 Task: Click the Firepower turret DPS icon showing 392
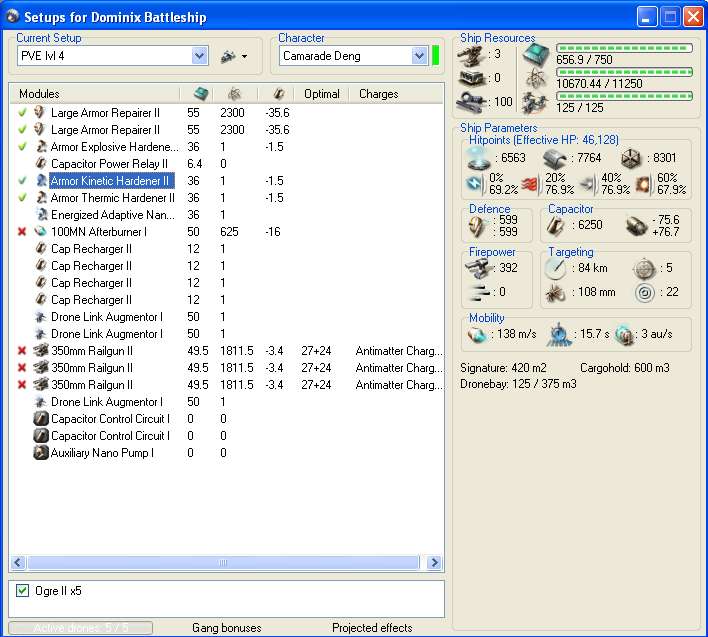pos(479,268)
